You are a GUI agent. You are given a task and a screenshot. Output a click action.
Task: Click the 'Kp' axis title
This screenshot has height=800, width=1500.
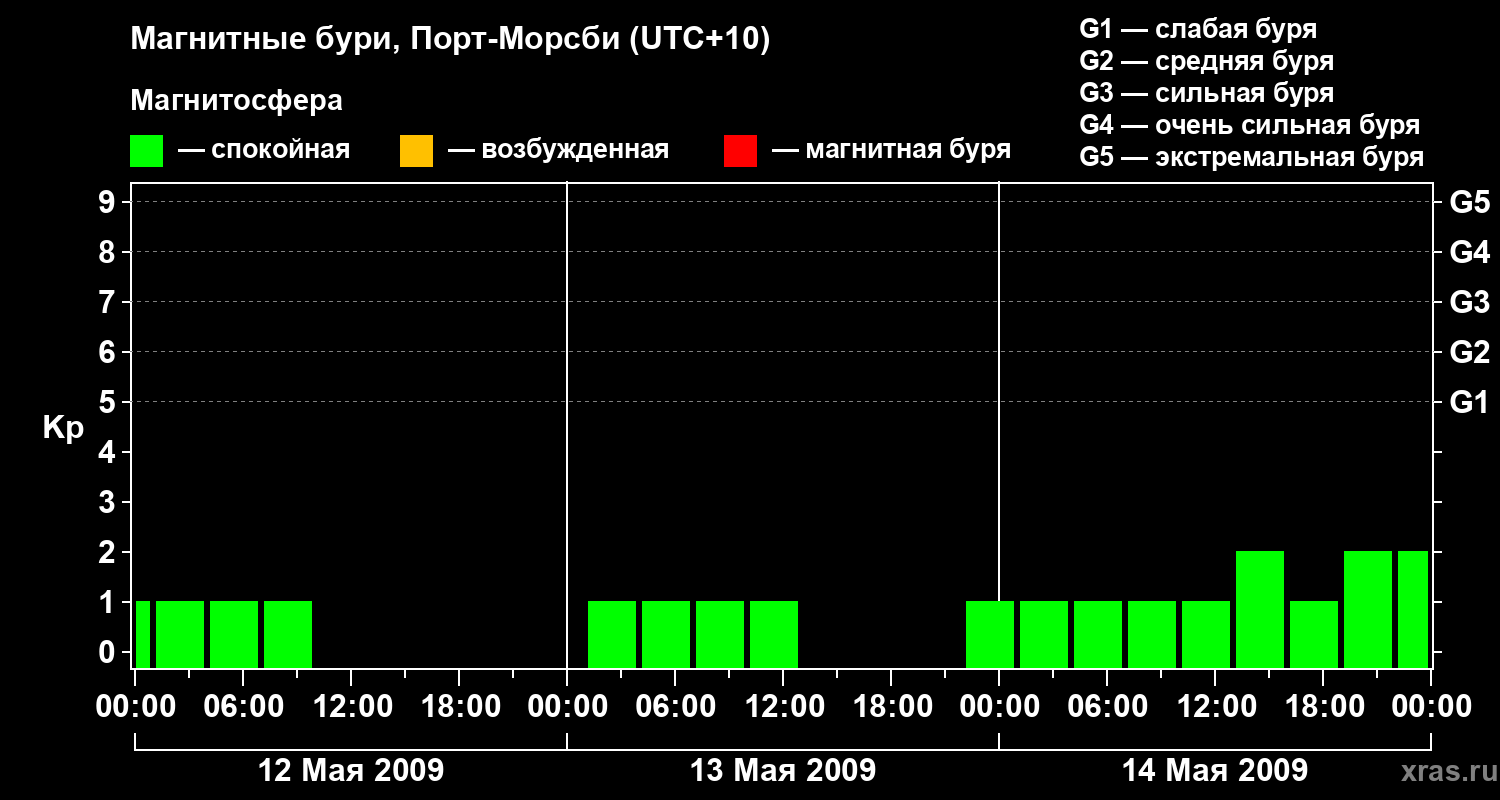[63, 428]
